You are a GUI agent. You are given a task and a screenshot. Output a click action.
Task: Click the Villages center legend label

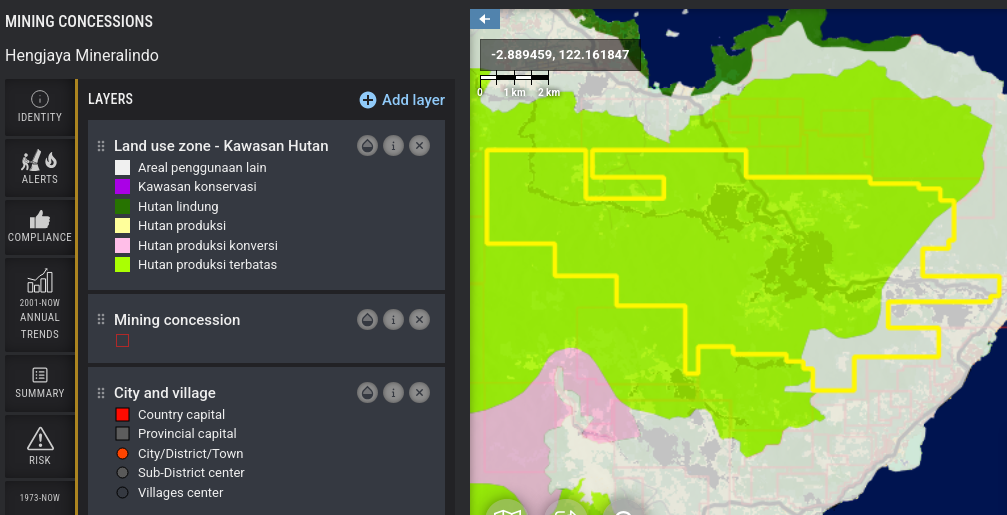tap(180, 493)
